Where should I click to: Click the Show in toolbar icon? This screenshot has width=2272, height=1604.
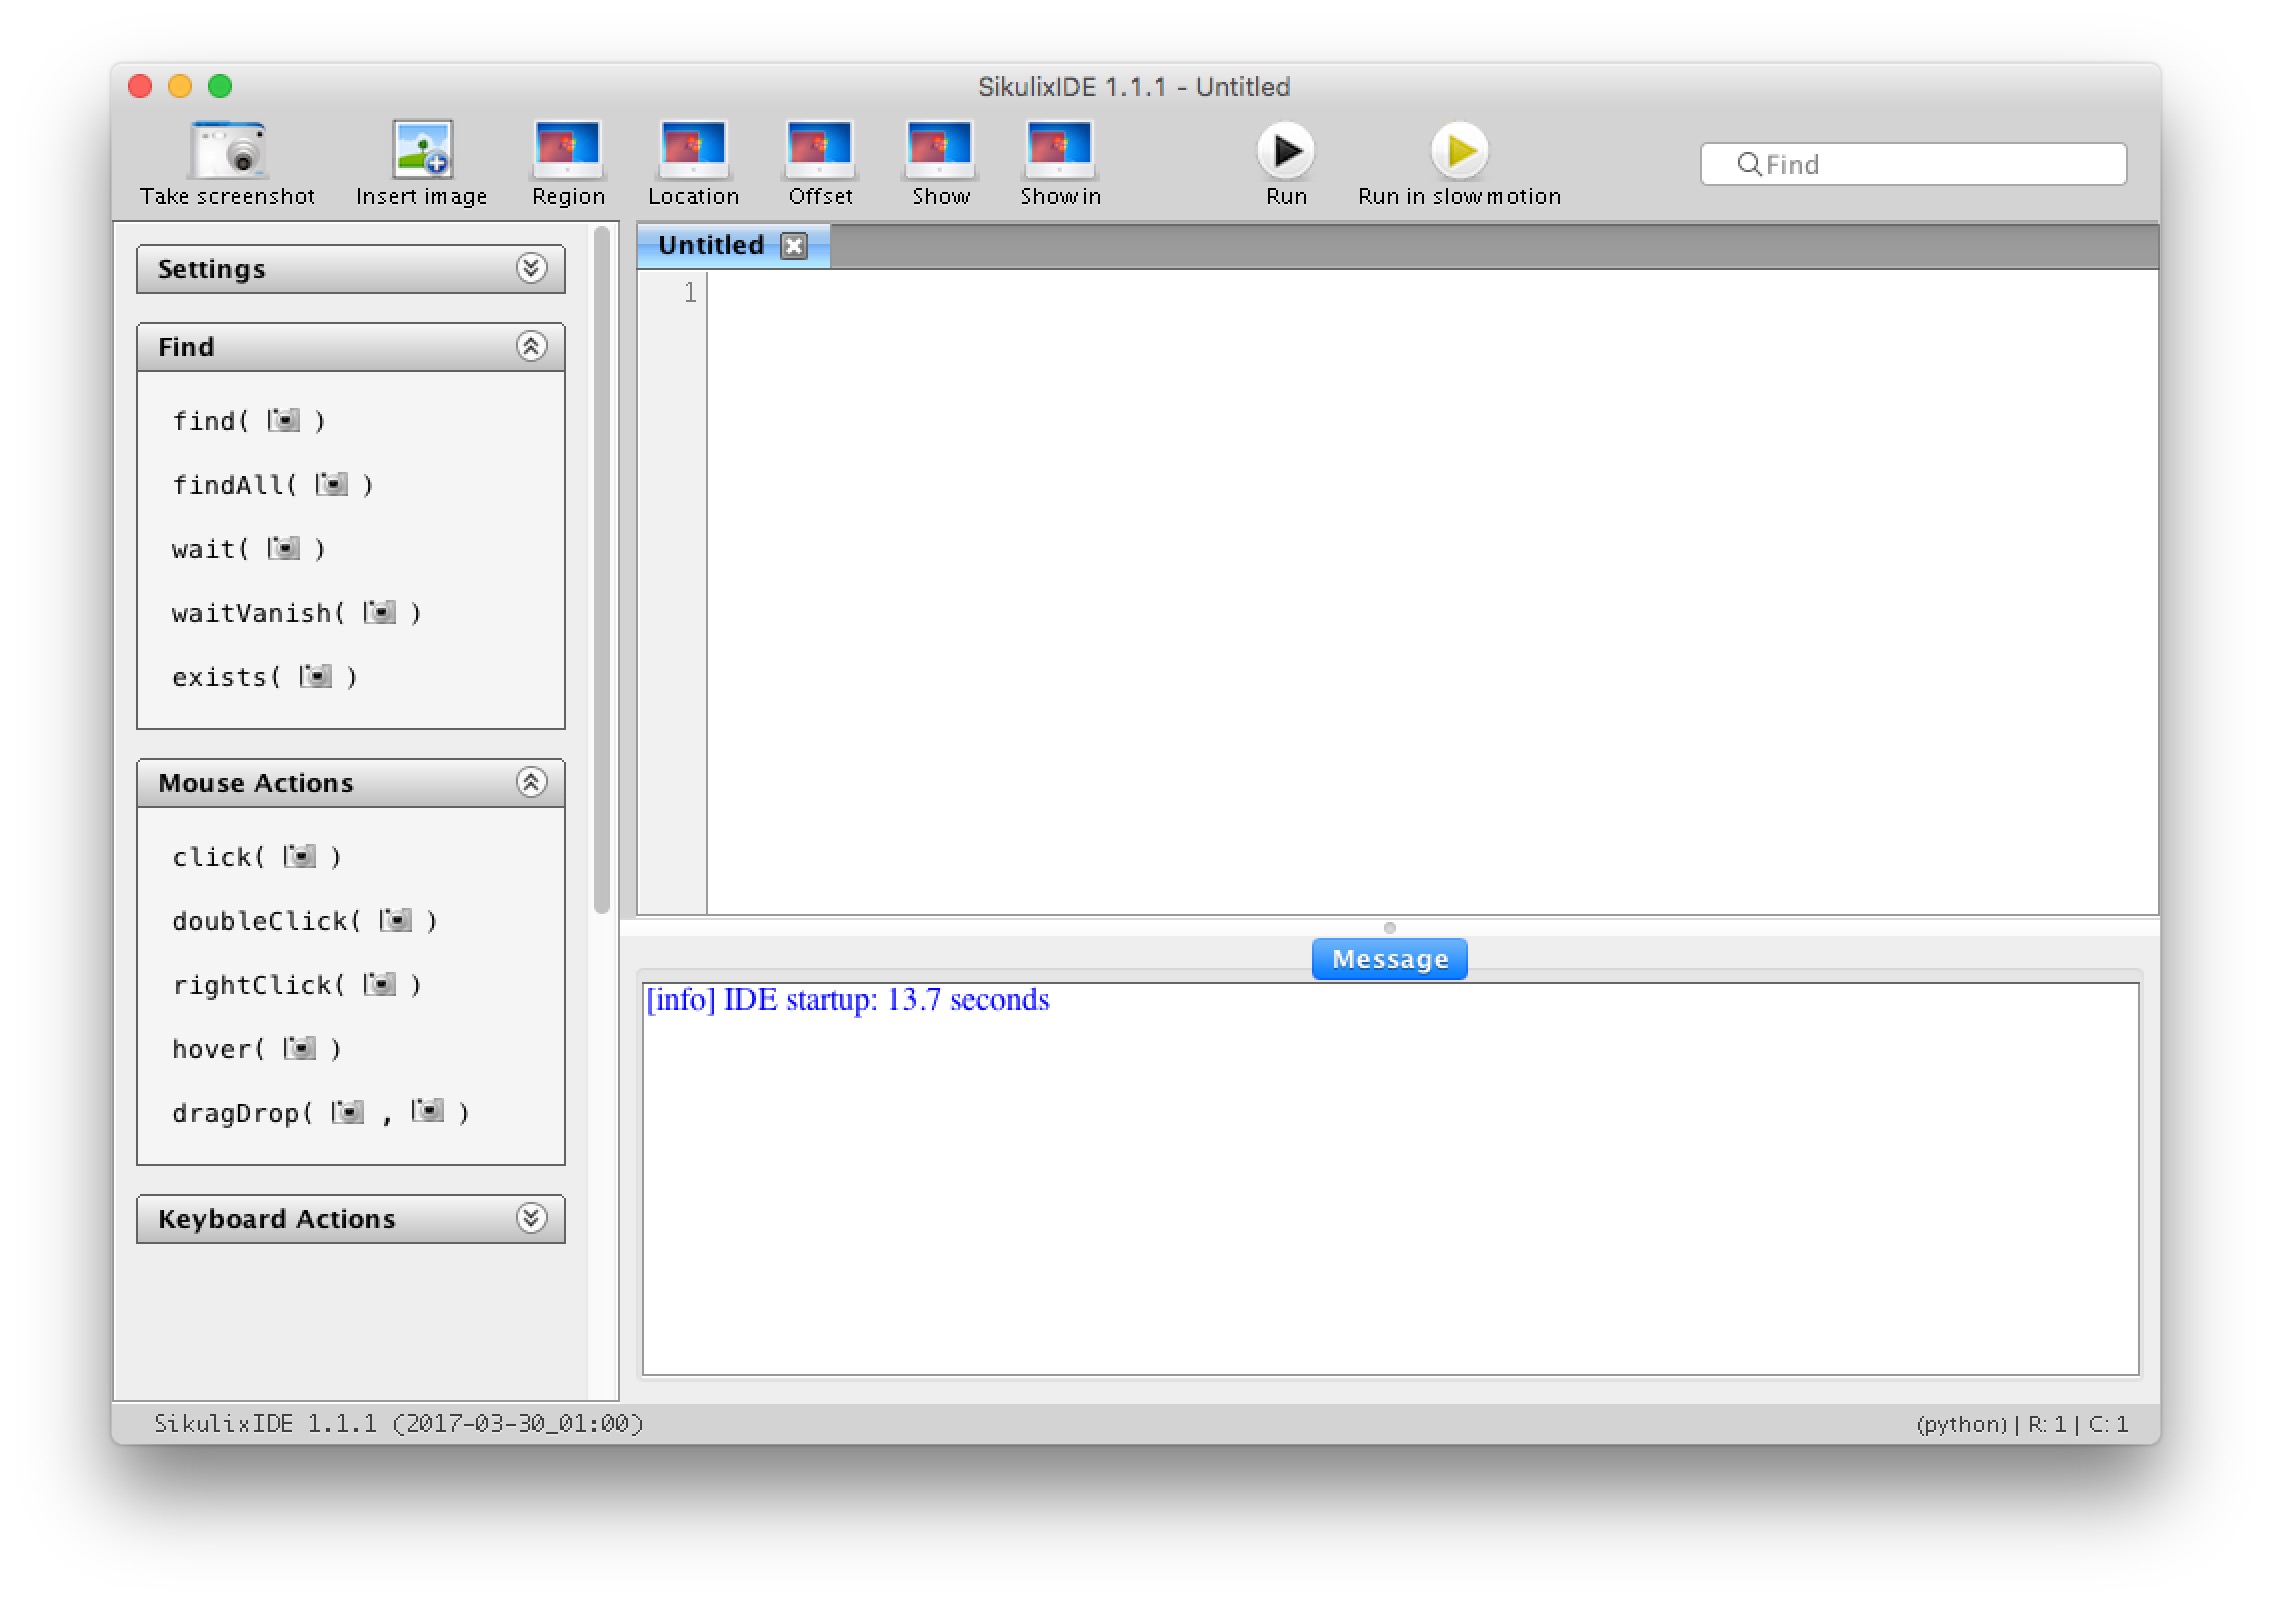(x=1060, y=150)
